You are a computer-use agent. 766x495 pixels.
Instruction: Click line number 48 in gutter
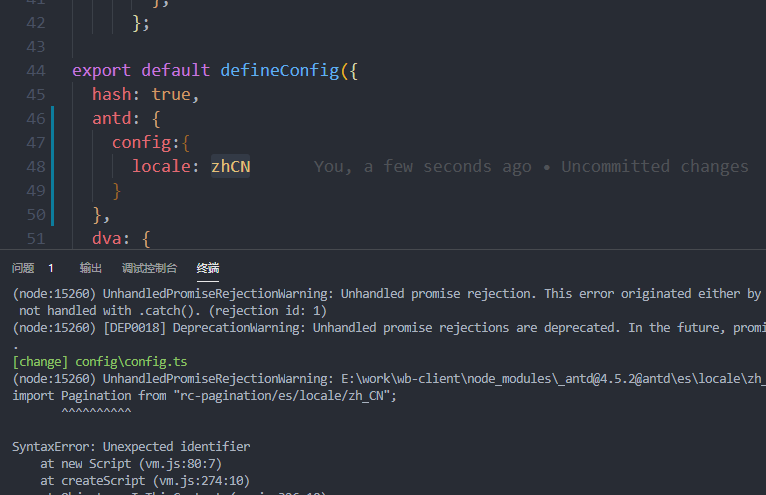tap(36, 167)
